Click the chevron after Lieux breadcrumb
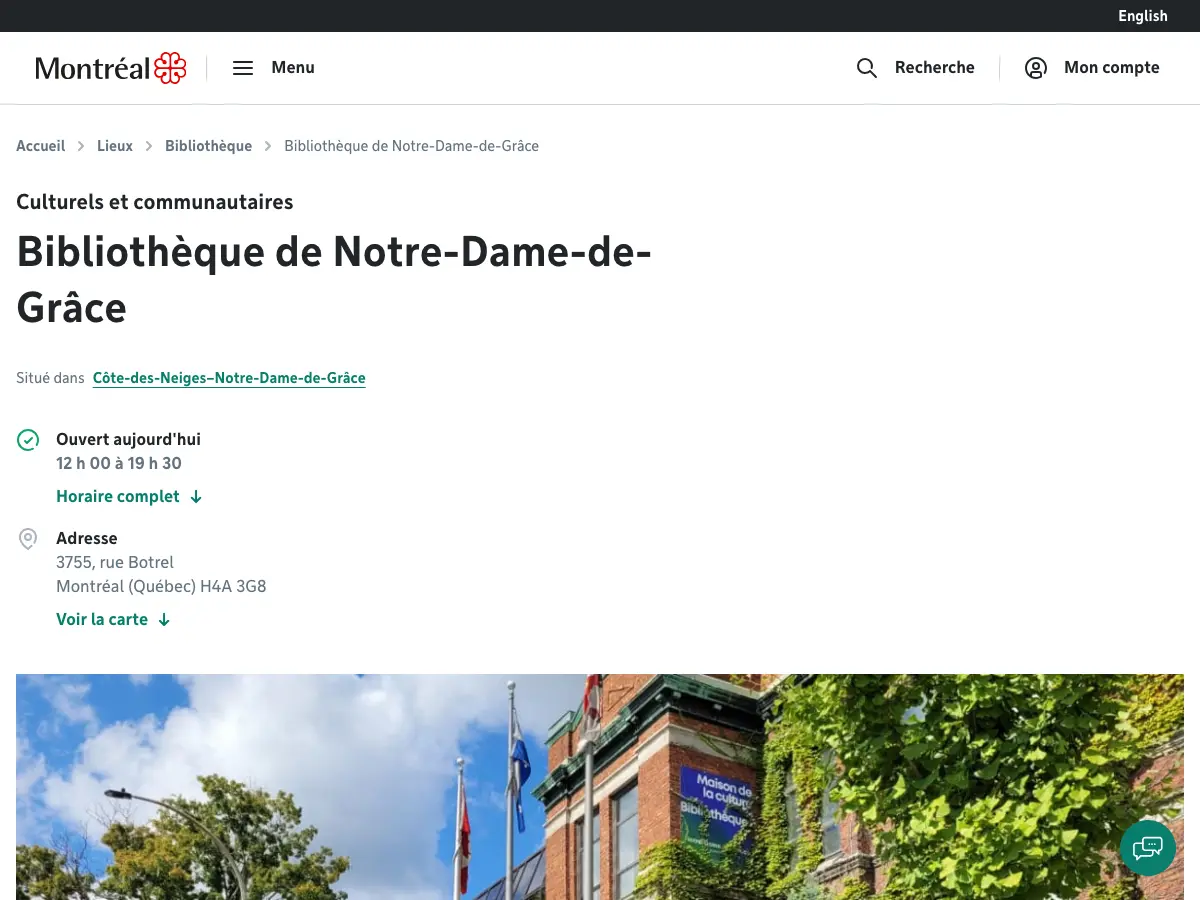This screenshot has width=1200, height=900. click(149, 146)
